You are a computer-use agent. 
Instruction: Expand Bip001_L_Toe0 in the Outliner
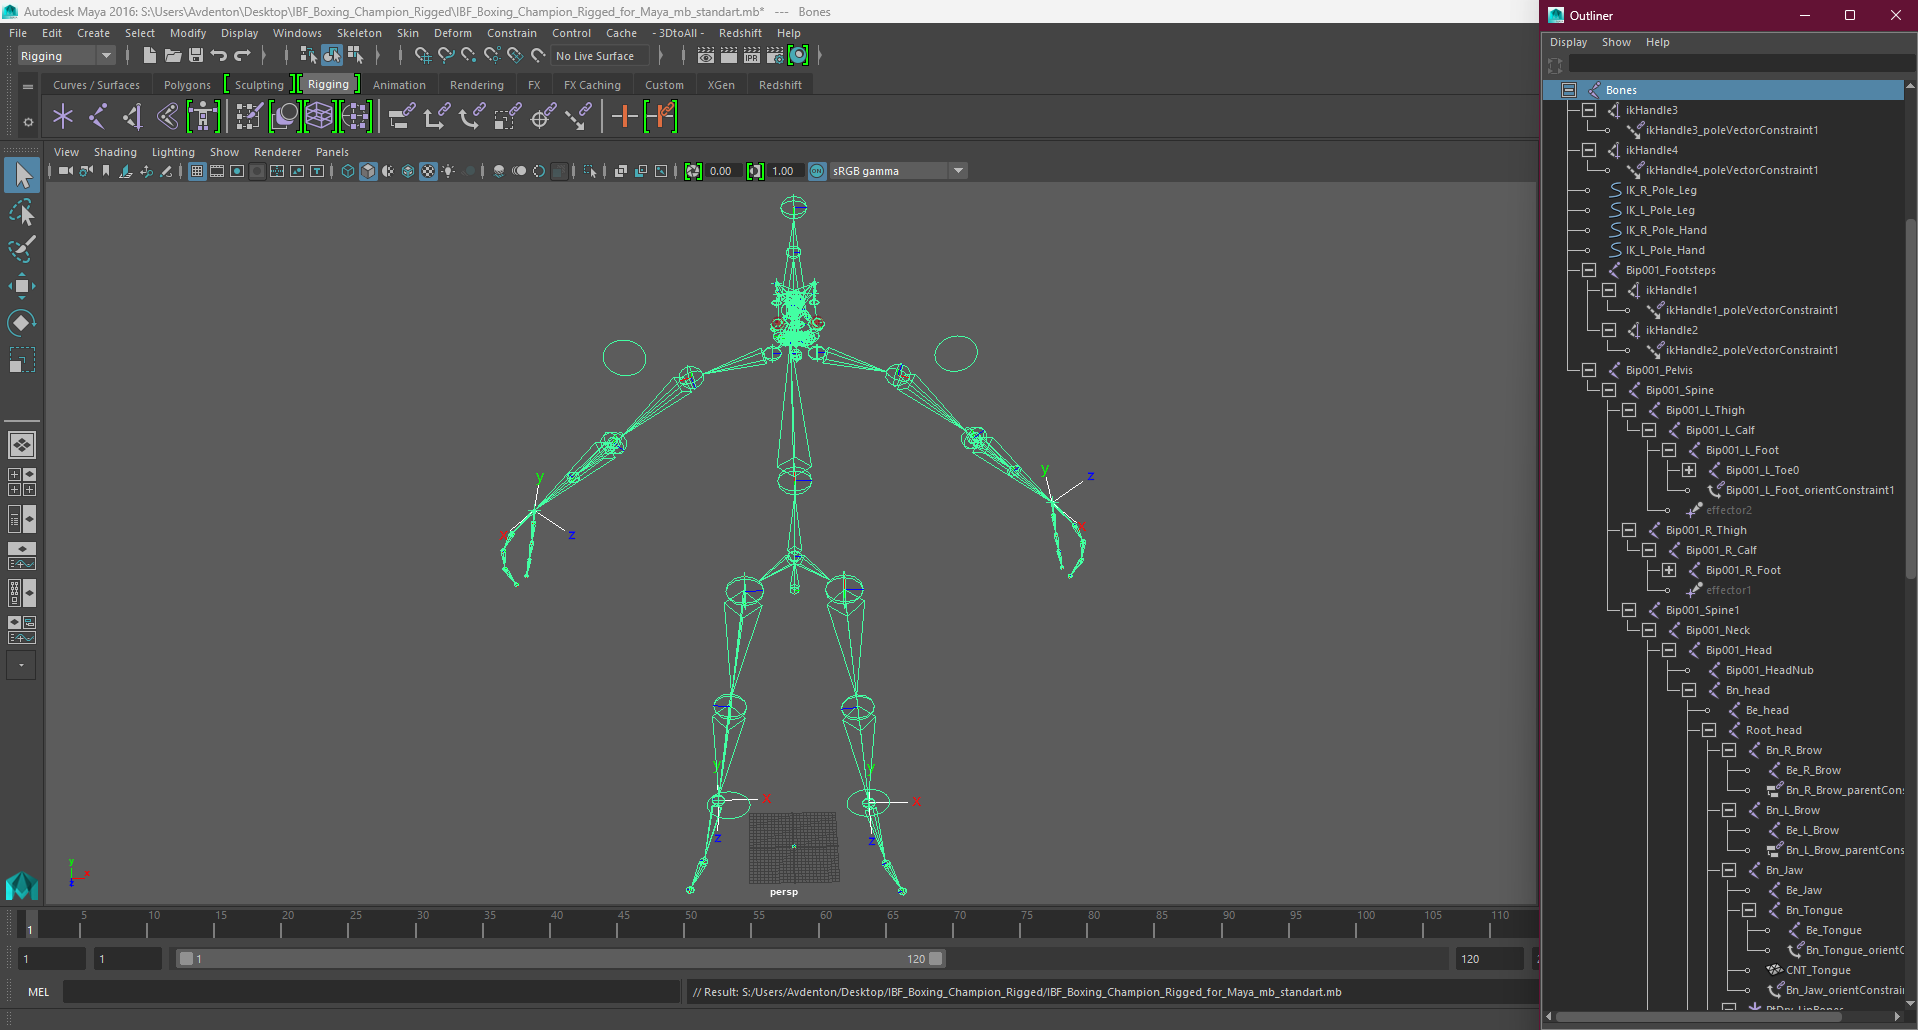[1689, 470]
